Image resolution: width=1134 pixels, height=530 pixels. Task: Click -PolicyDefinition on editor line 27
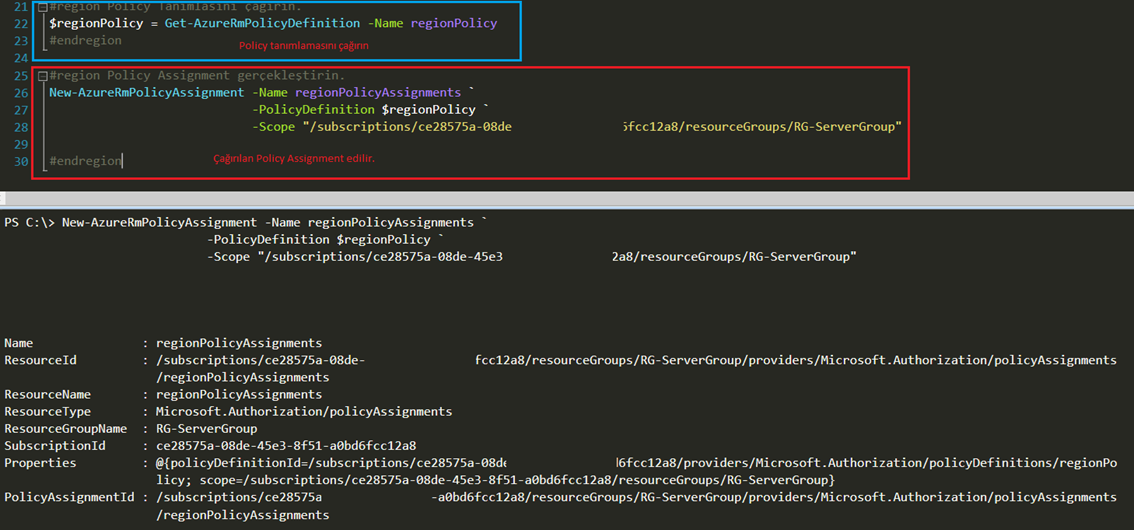click(x=313, y=110)
